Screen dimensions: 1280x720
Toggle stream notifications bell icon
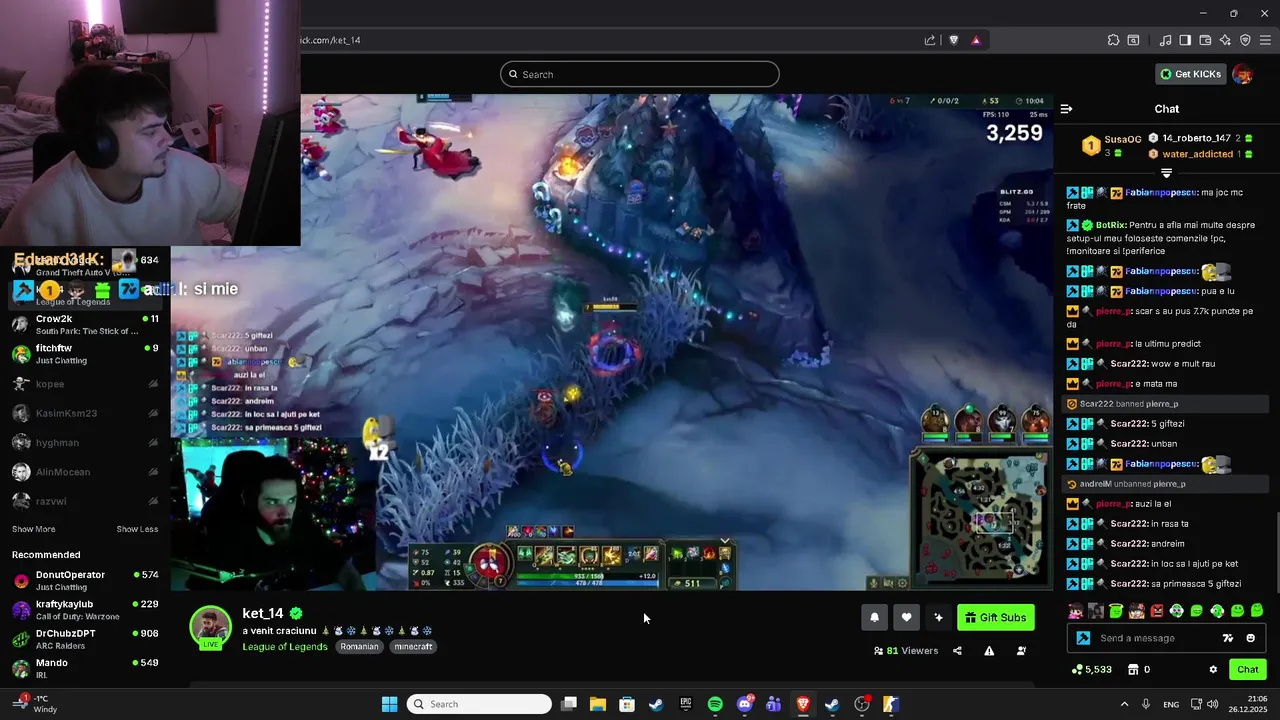(x=874, y=617)
